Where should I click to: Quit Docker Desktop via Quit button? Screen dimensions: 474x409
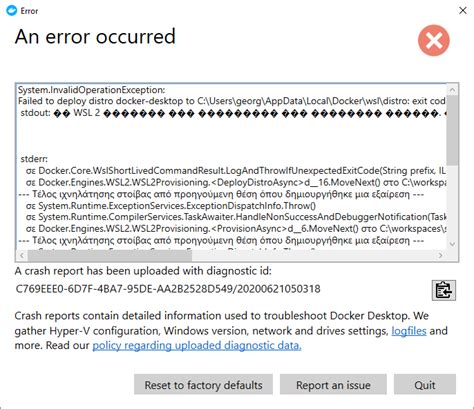425,385
